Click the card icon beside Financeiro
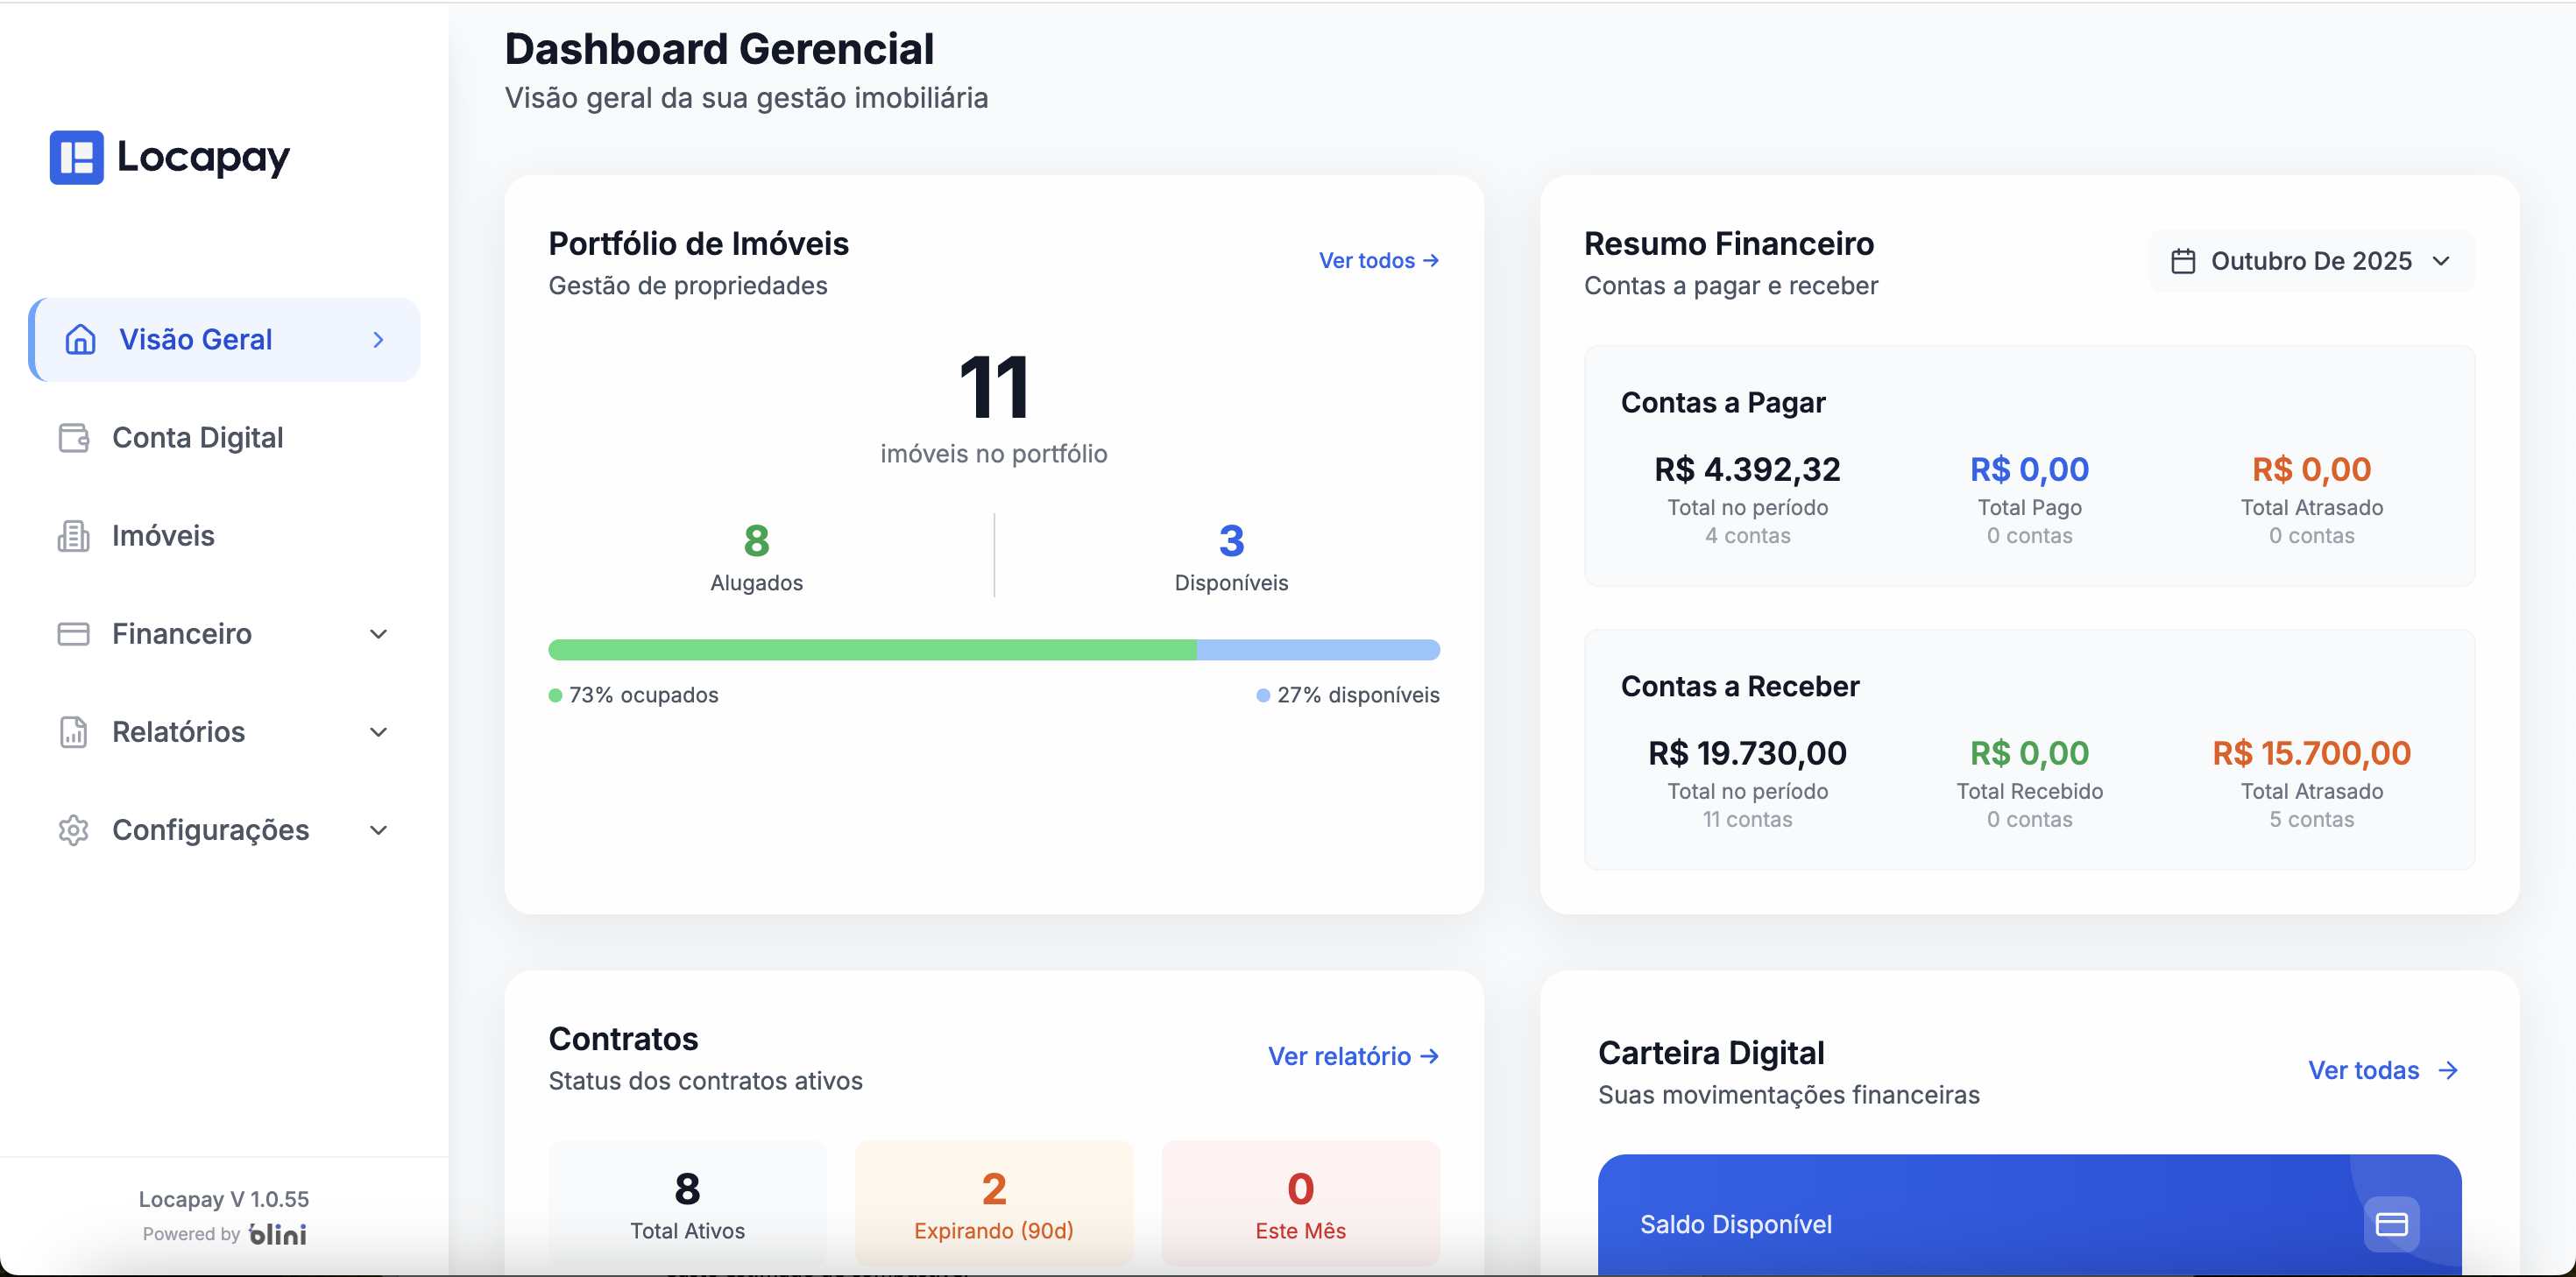Viewport: 2576px width, 1277px height. pyautogui.click(x=73, y=634)
